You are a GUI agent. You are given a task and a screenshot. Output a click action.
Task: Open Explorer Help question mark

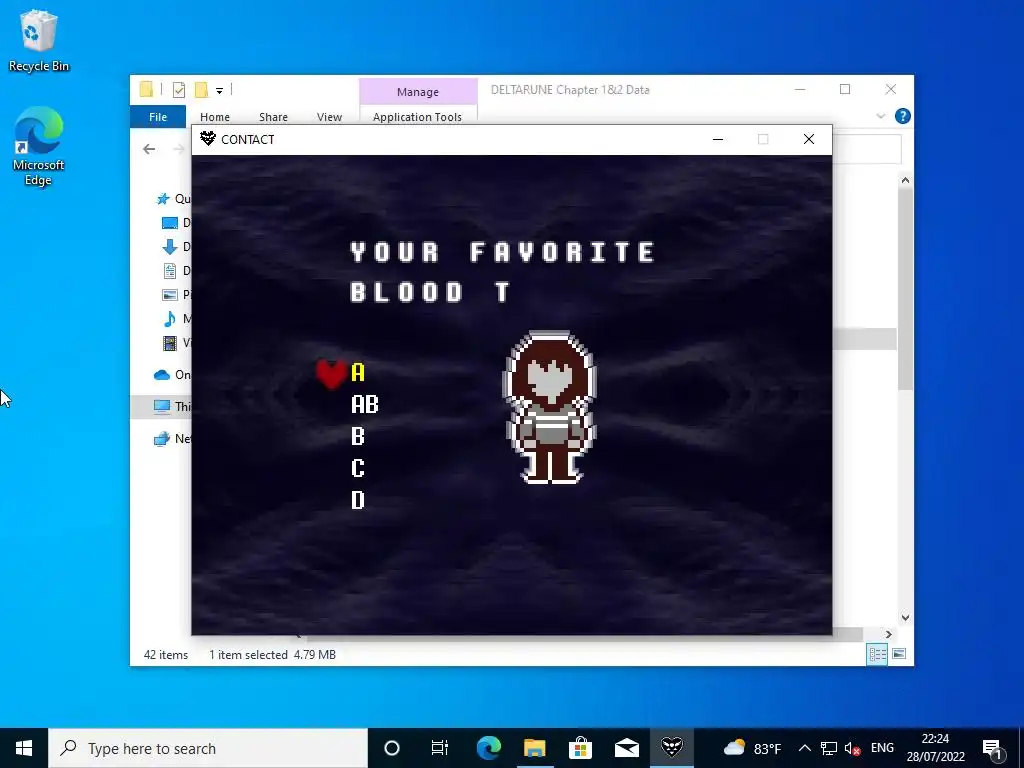pyautogui.click(x=903, y=116)
